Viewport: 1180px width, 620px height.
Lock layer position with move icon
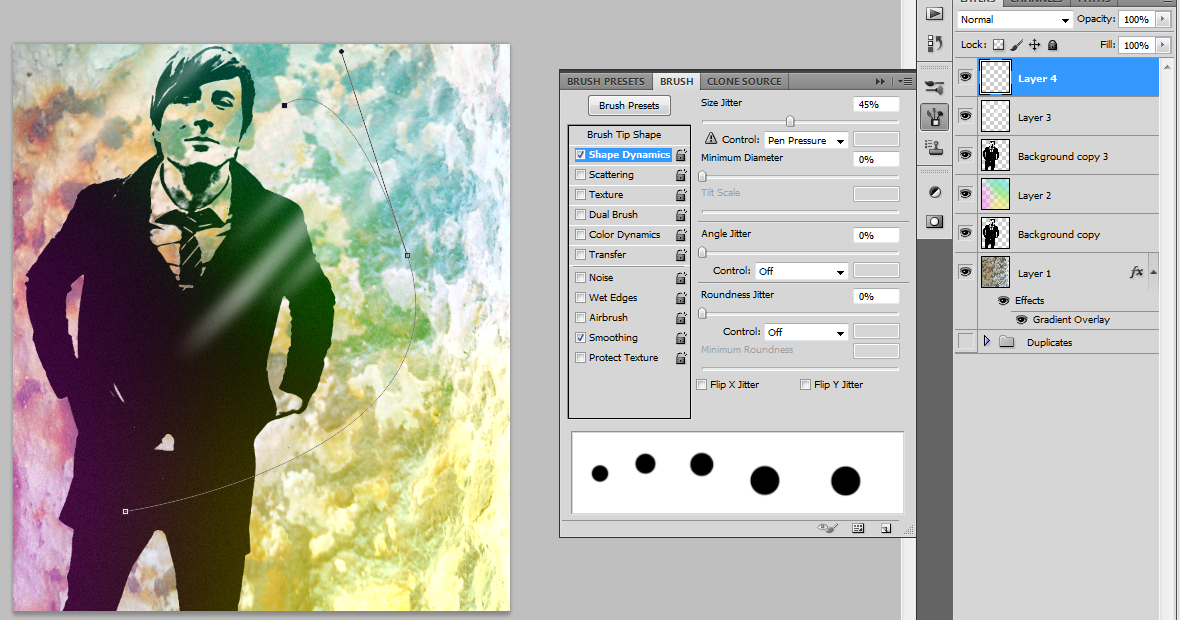(1035, 45)
